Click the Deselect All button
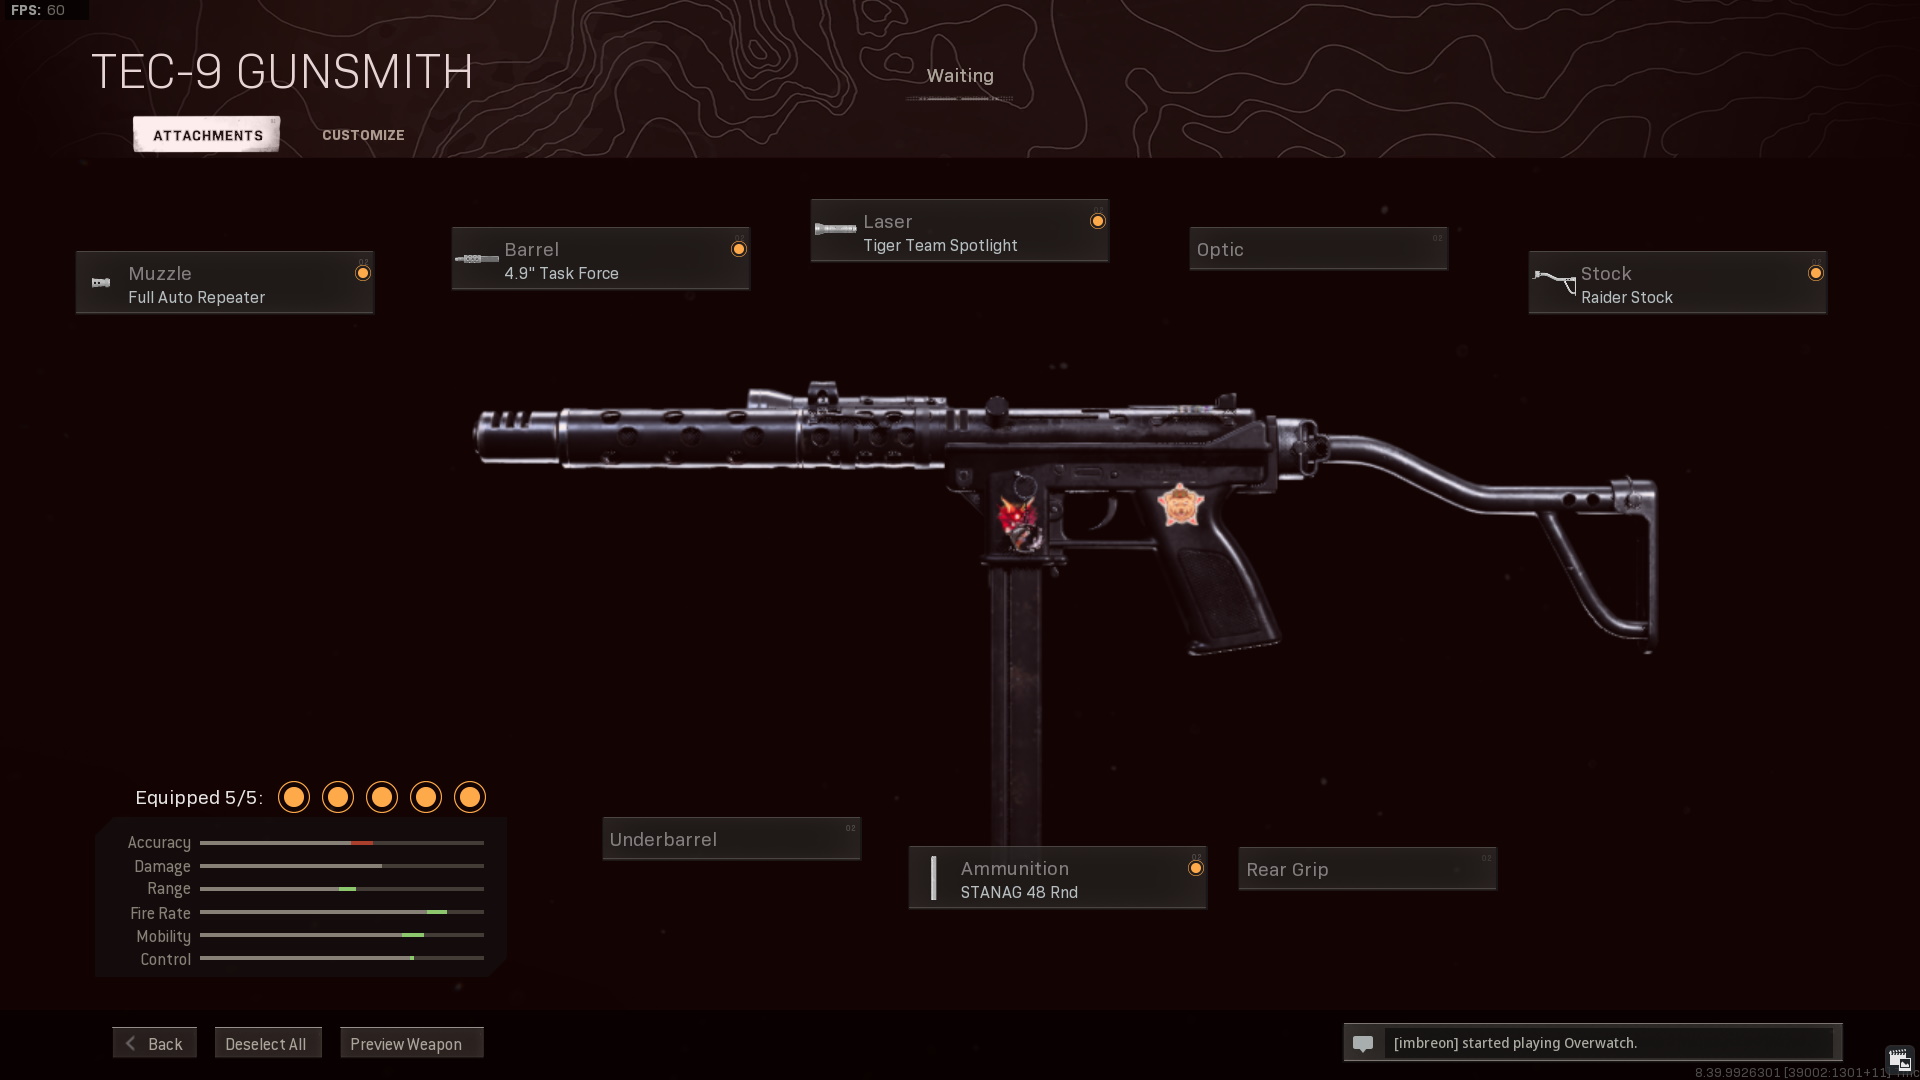 pyautogui.click(x=265, y=1043)
